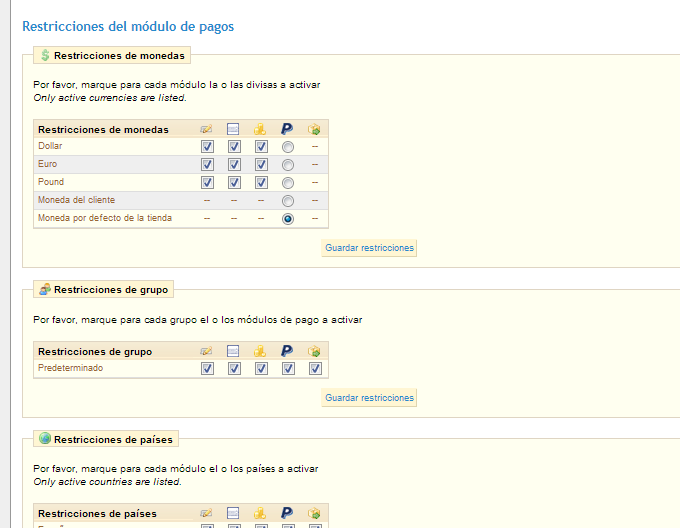Viewport: 680px width, 528px height.
Task: Click the PayPal icon in the currency restrictions table
Action: [x=287, y=129]
